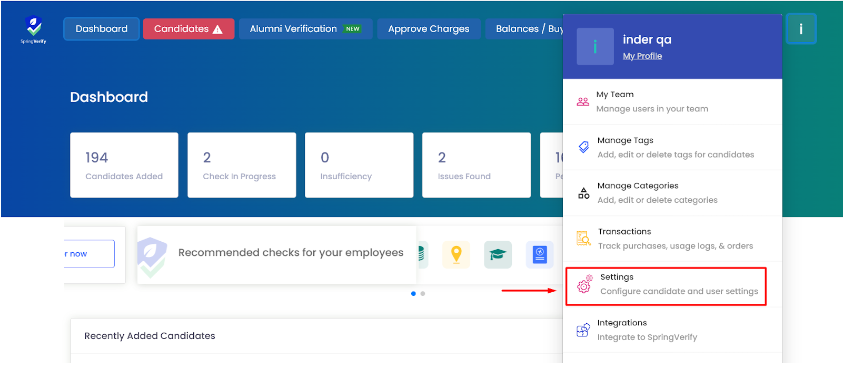Select Manage Categories menu entry
The height and width of the screenshot is (367, 855).
click(673, 192)
